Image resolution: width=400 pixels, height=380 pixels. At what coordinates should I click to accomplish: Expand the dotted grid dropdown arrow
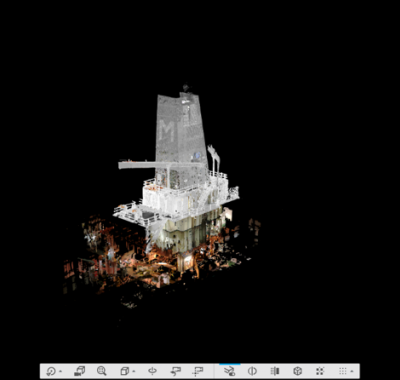tap(352, 371)
